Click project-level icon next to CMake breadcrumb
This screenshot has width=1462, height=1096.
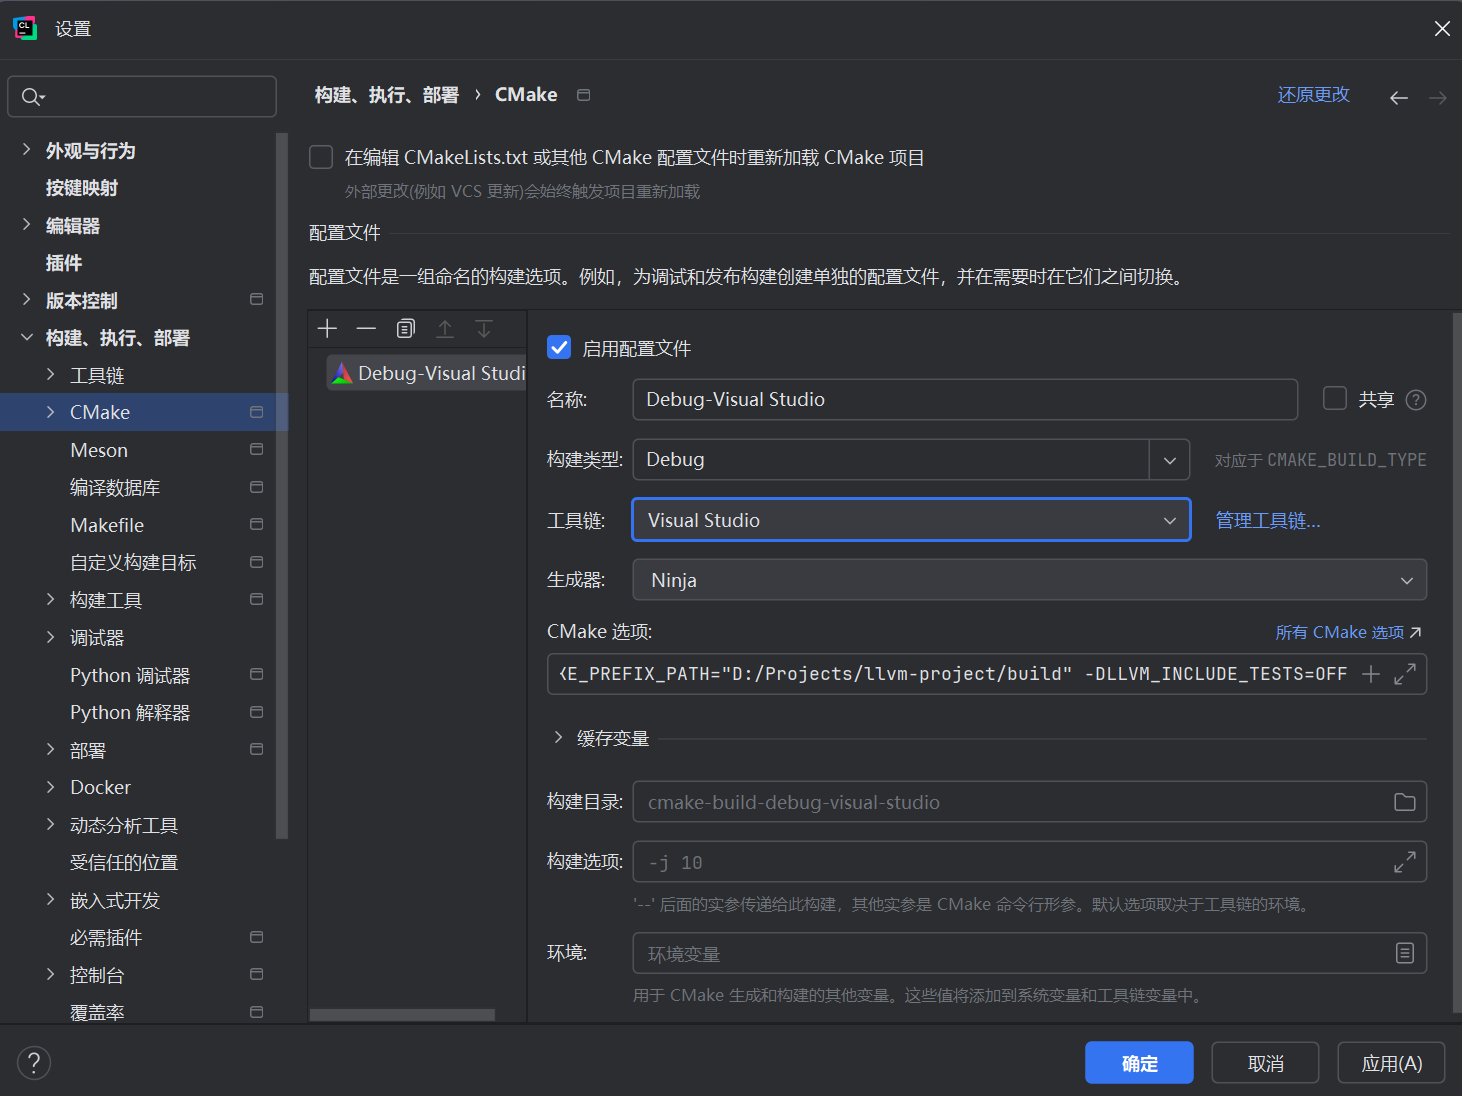pos(584,95)
